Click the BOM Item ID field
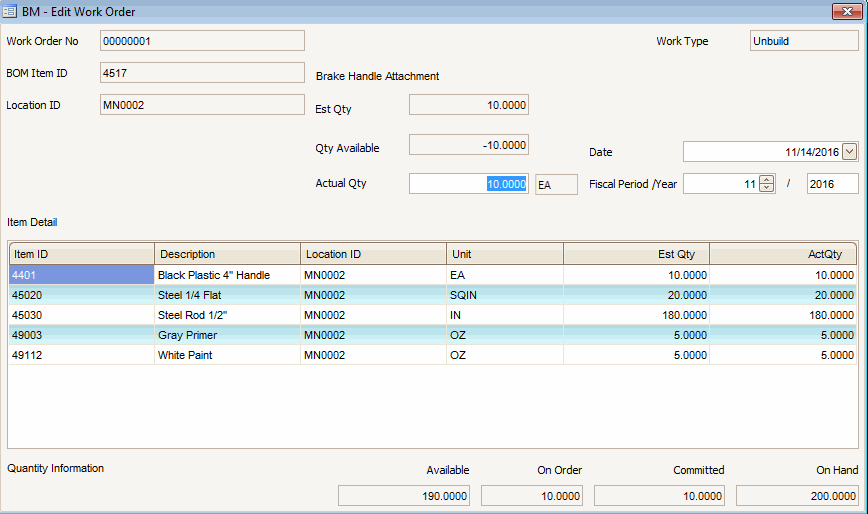The width and height of the screenshot is (868, 514). 202,73
